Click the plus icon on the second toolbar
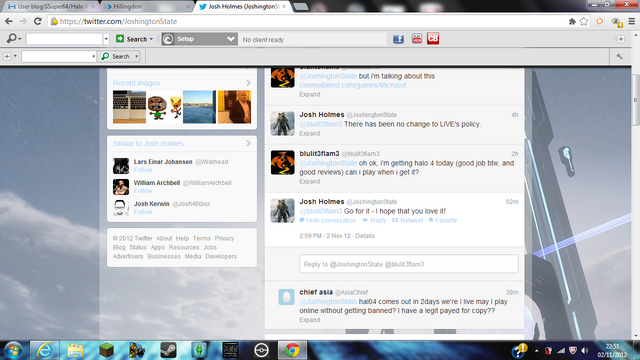This screenshot has width=640, height=360. [x=7, y=56]
